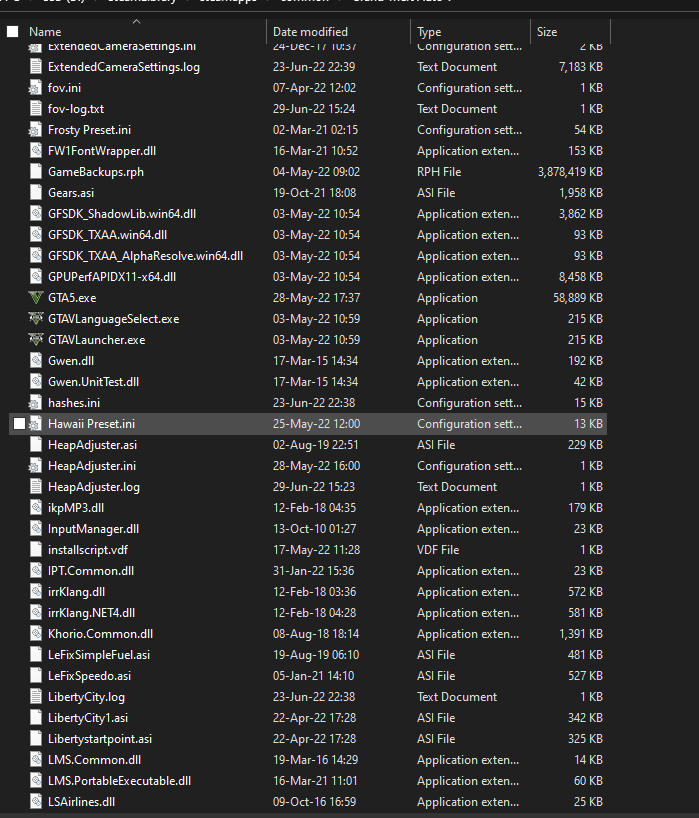Select the Frosty Preset.ini gear icon

click(37, 130)
